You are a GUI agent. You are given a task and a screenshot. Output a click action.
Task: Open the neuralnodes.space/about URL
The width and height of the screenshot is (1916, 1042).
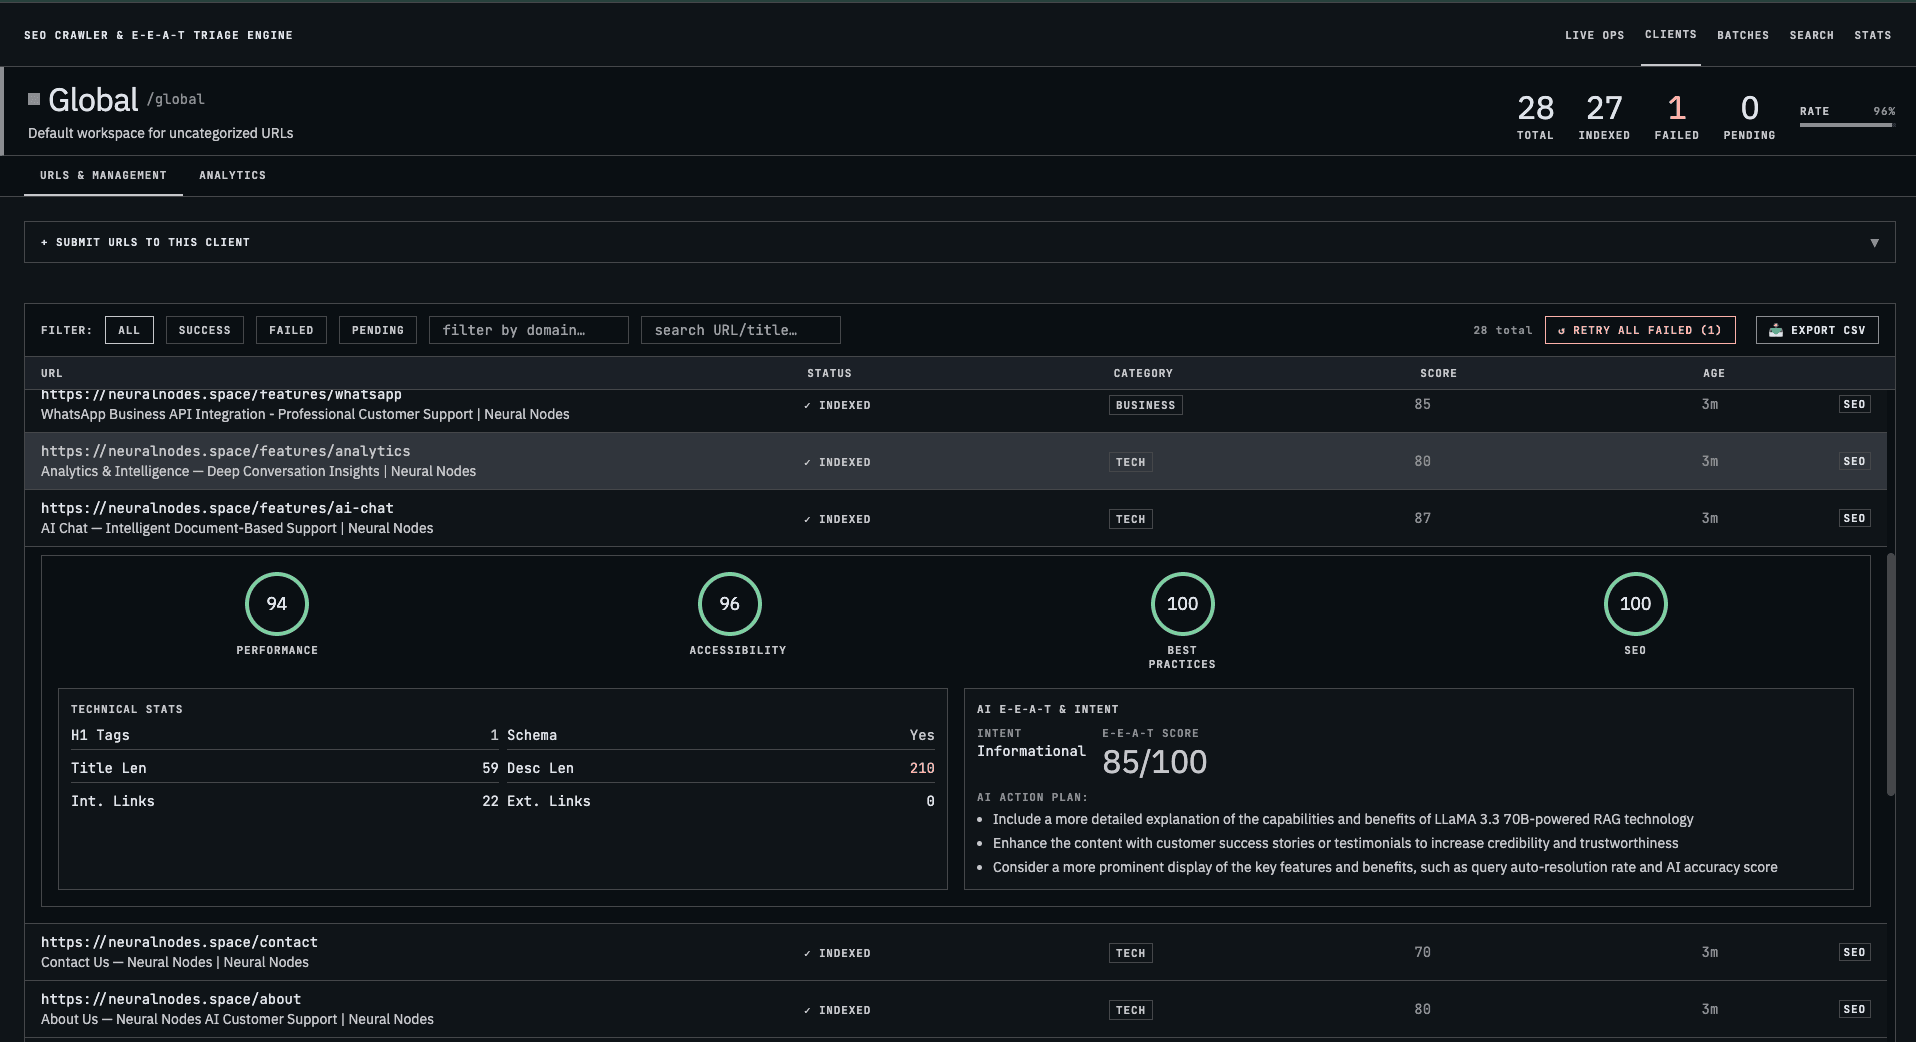(x=171, y=999)
